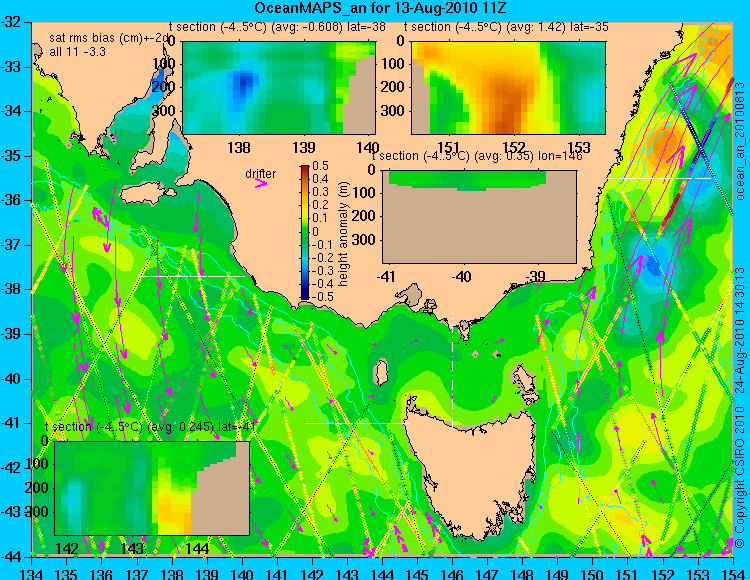
Task: Click King Island in Bass Strait
Action: (x=380, y=373)
